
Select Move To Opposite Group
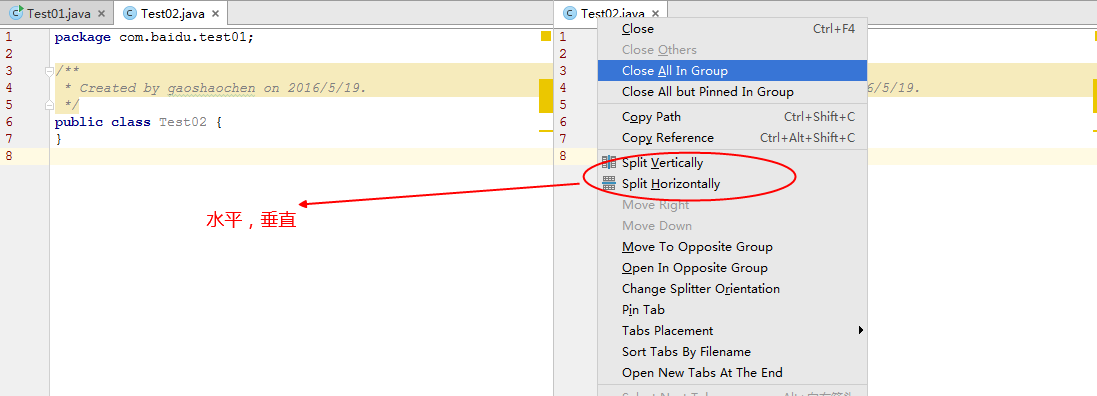732,247
